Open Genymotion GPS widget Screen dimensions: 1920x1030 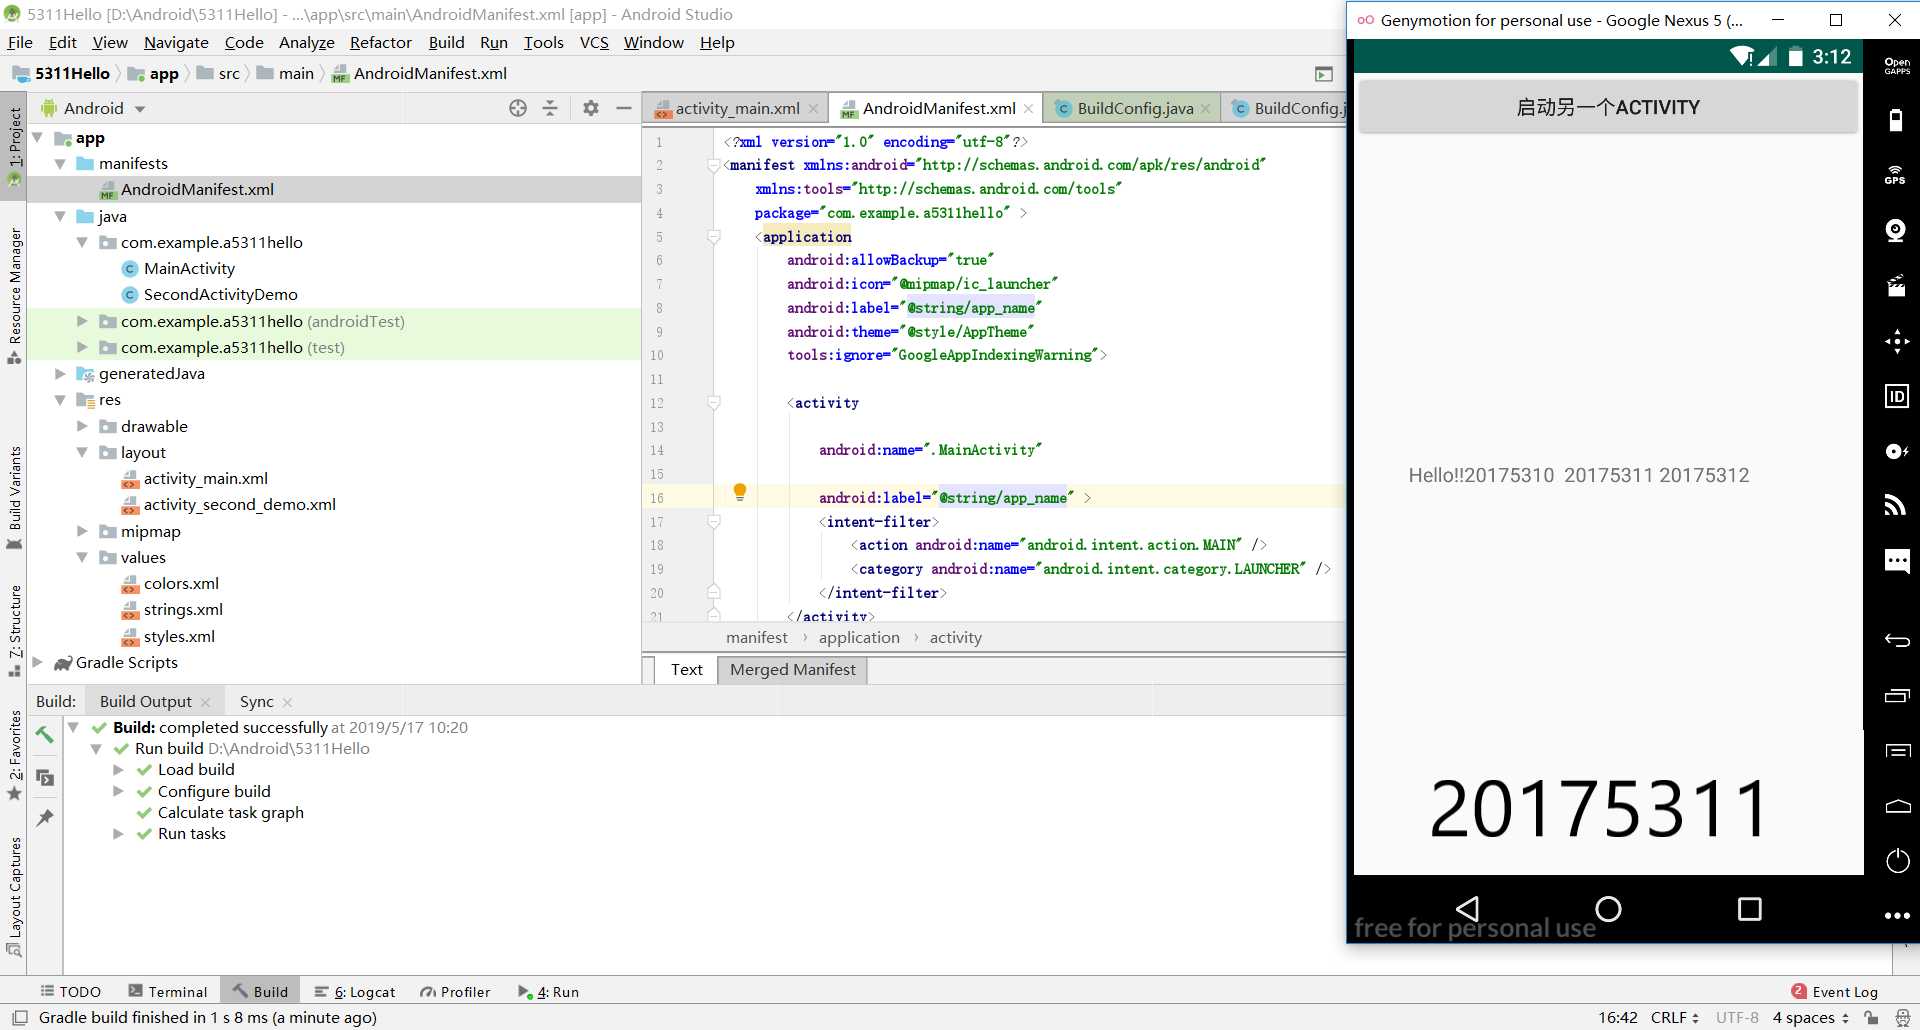point(1896,175)
